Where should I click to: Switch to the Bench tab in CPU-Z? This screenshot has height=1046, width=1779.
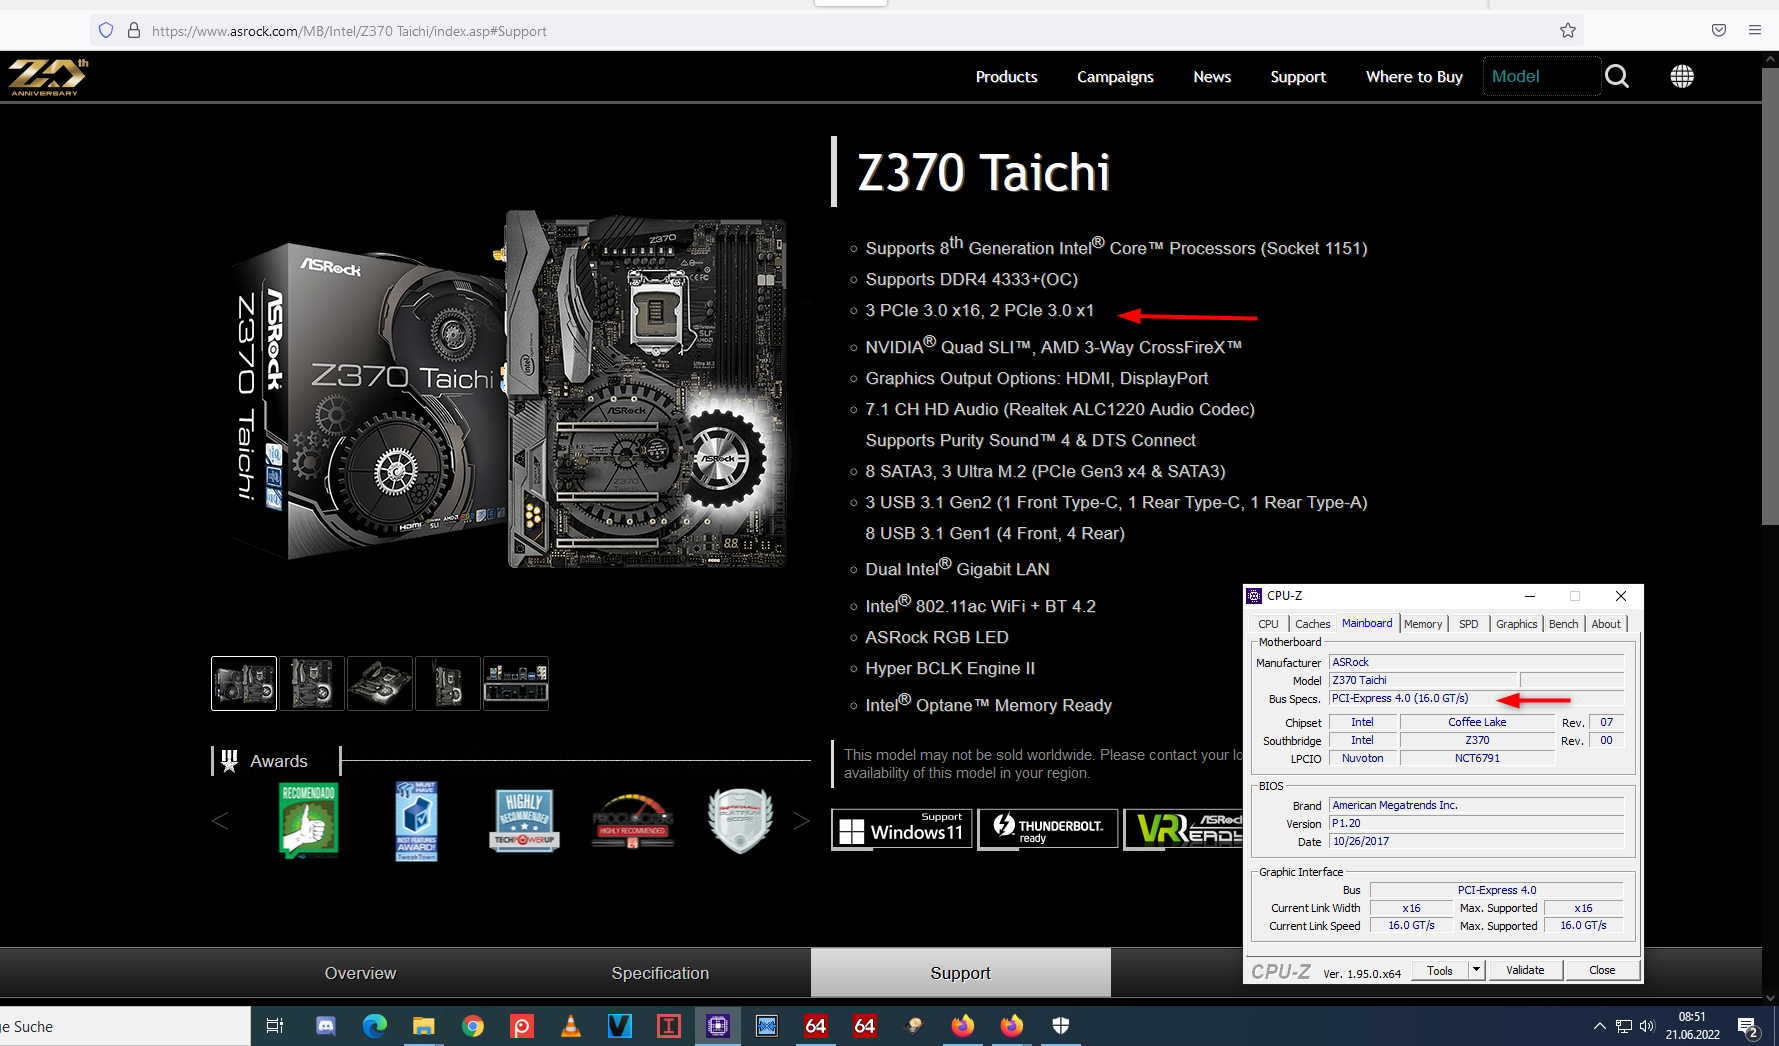tap(1563, 624)
